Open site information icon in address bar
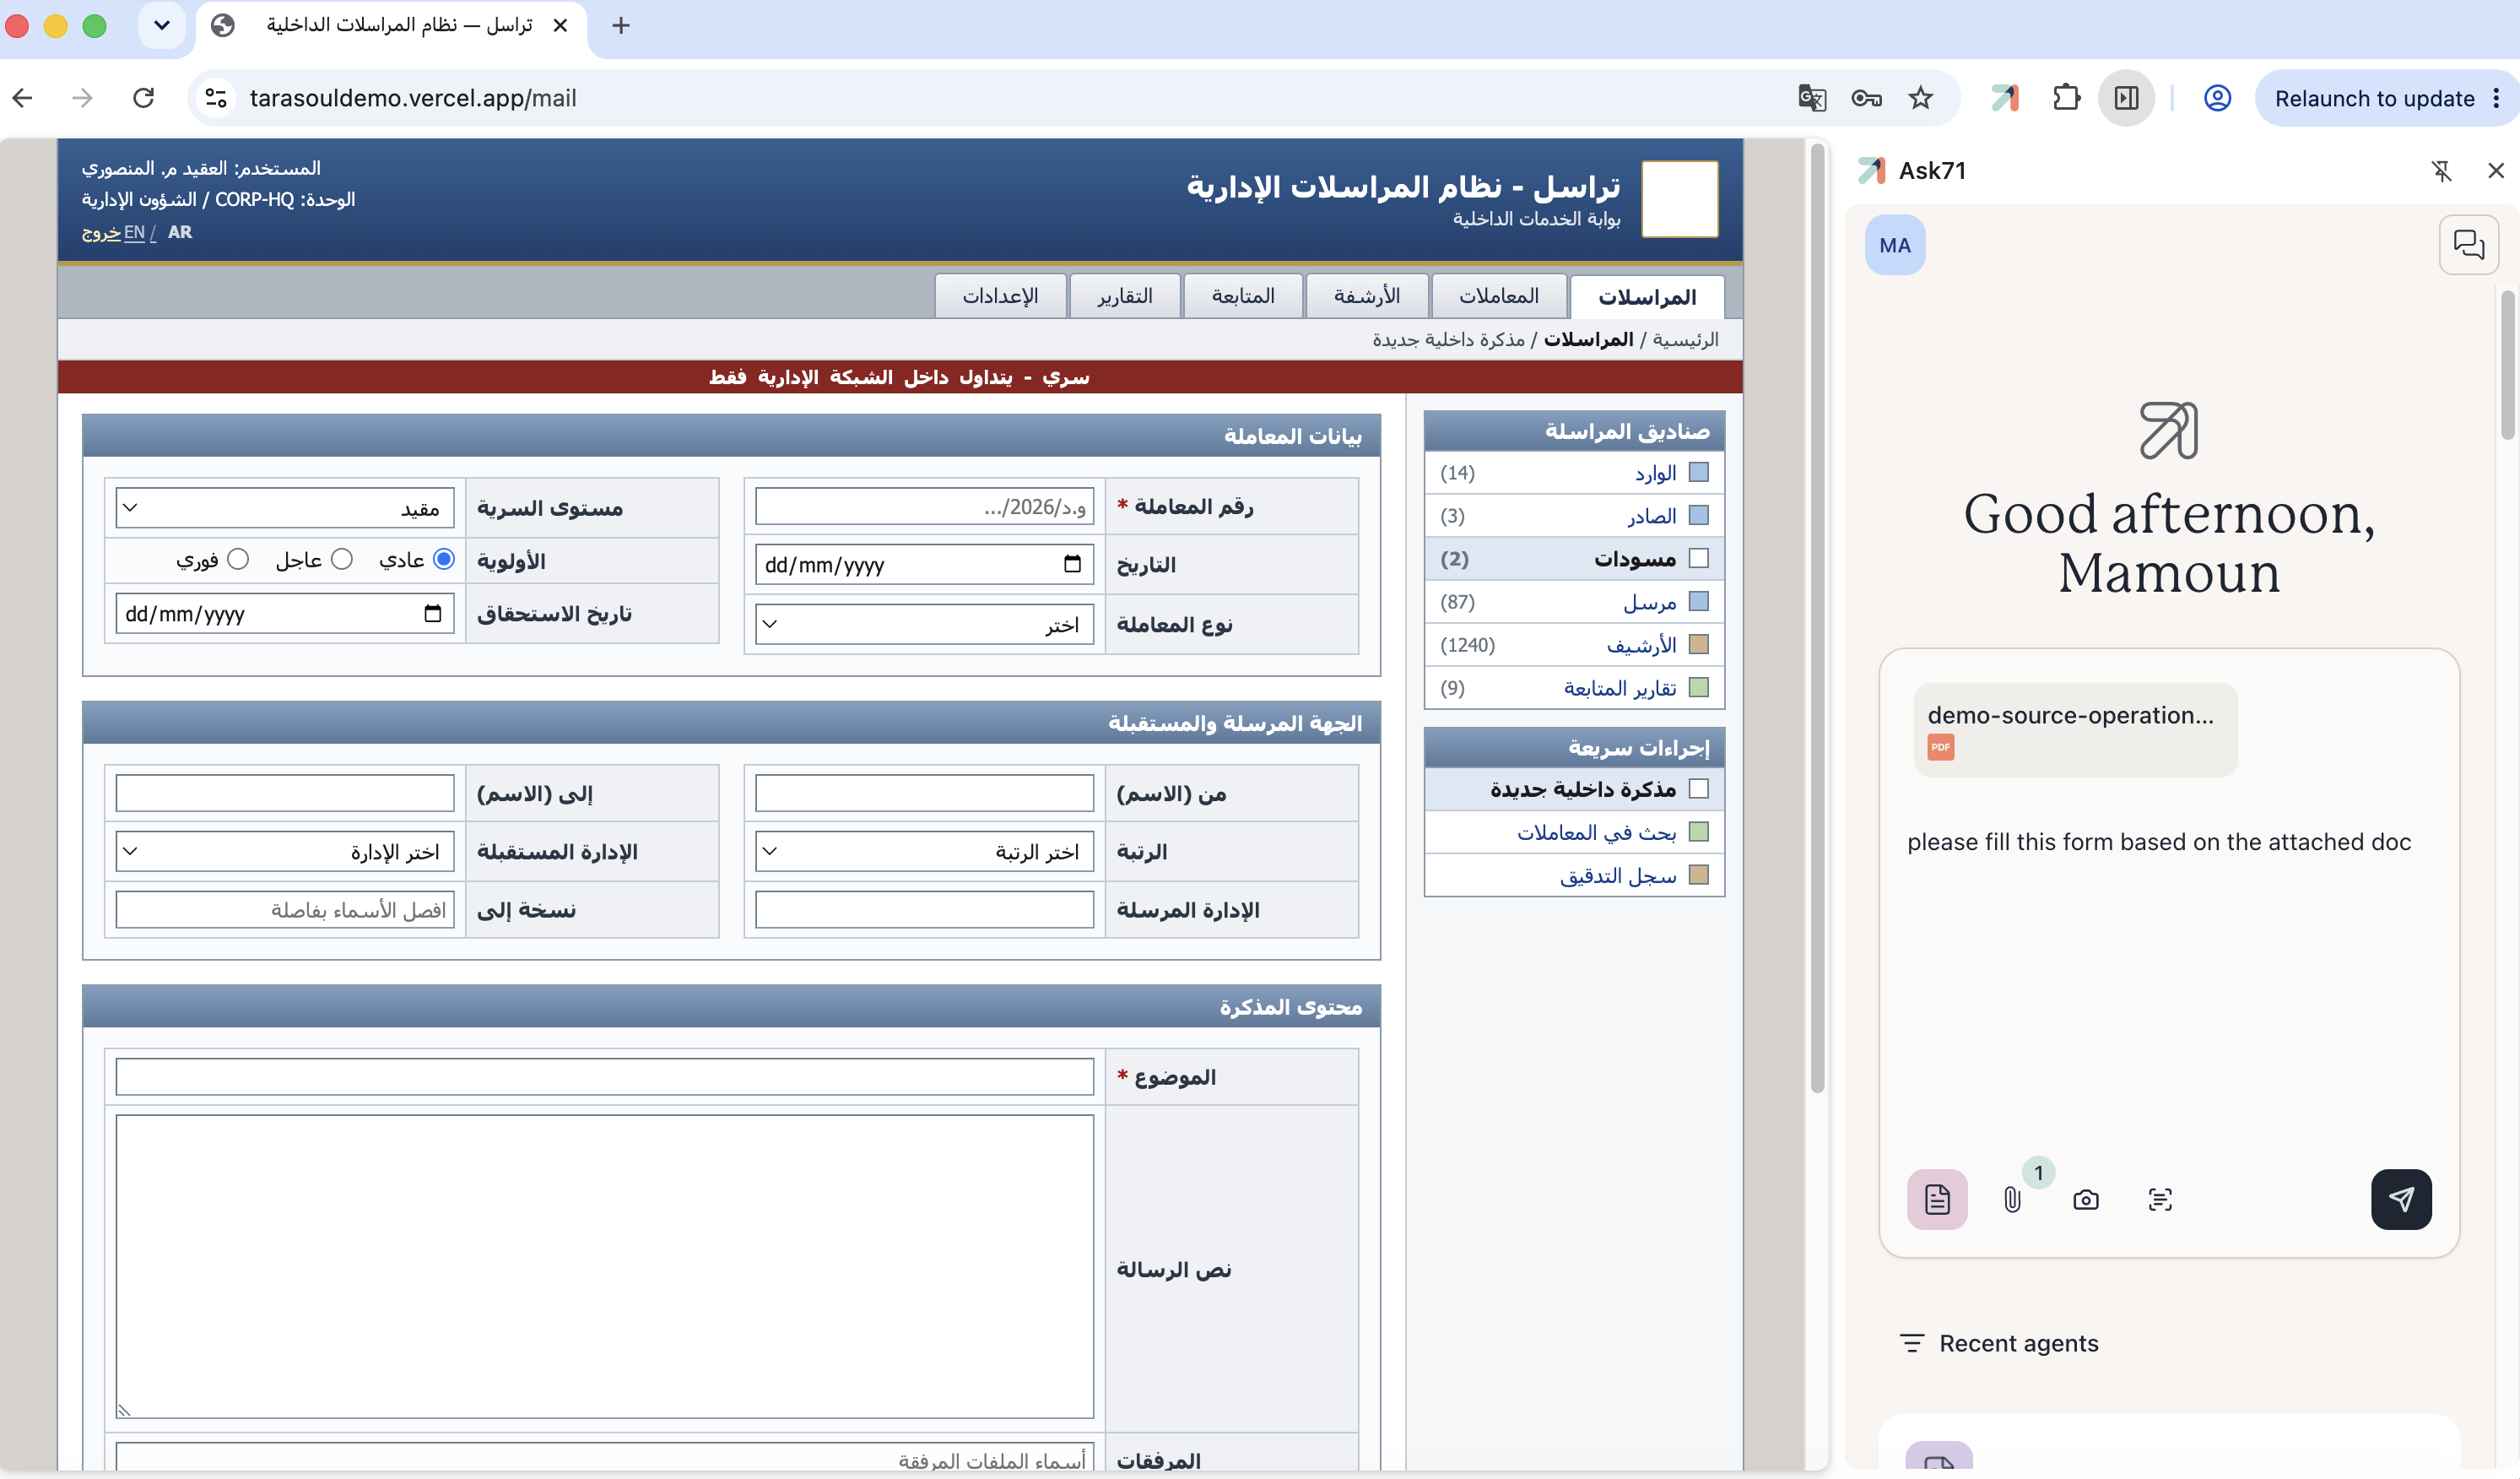 pos(216,98)
